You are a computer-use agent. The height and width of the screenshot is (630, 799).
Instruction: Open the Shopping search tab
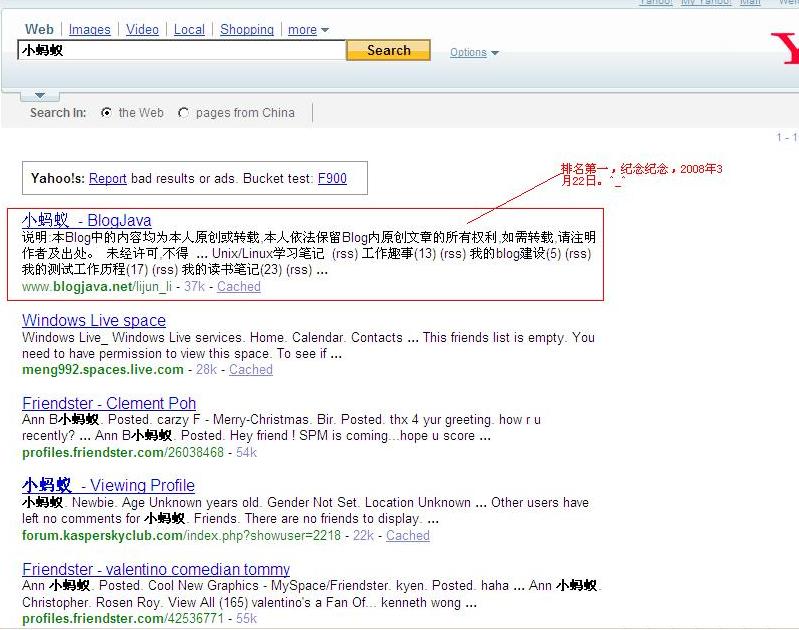pos(247,30)
